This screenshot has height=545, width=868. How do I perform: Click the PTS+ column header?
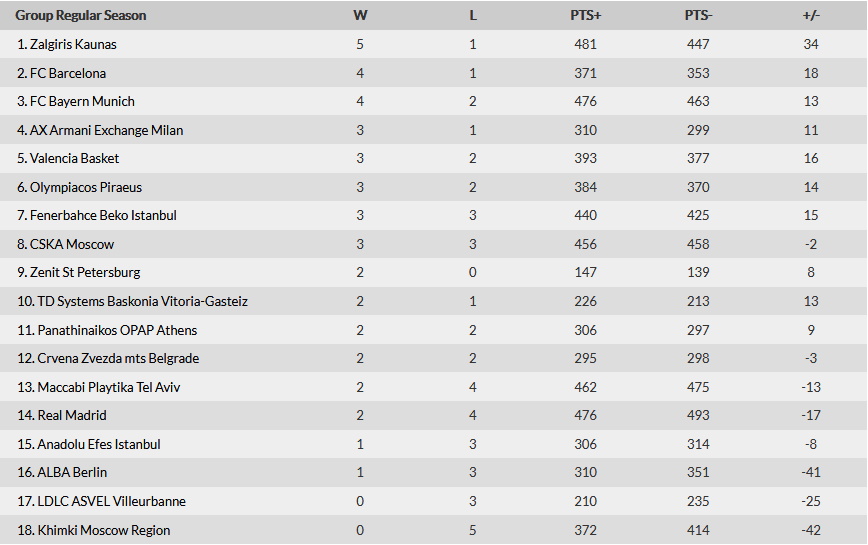tap(586, 15)
